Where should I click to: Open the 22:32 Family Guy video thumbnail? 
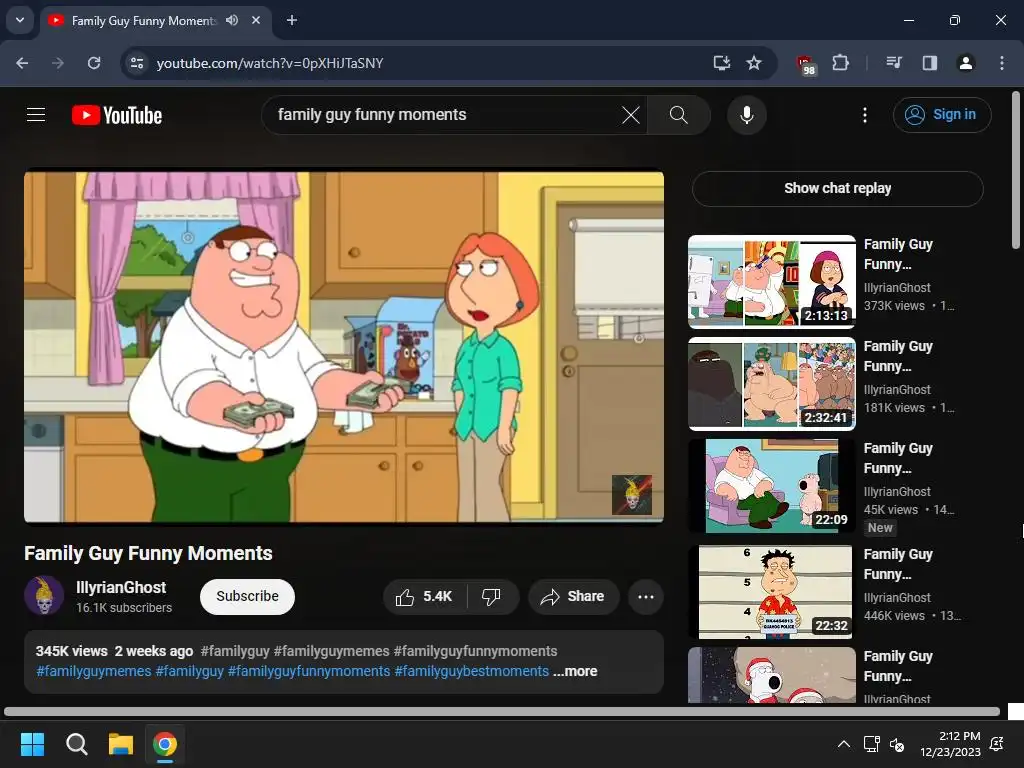tap(772, 591)
